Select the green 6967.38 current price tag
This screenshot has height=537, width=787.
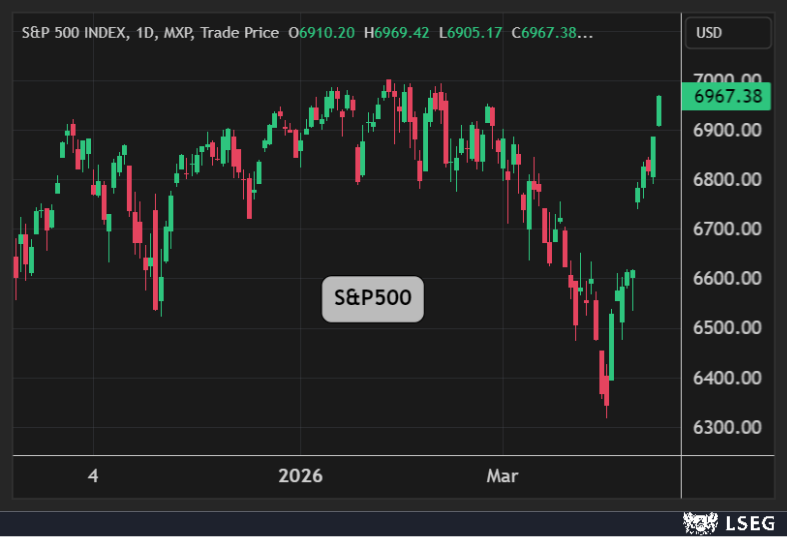click(x=728, y=97)
